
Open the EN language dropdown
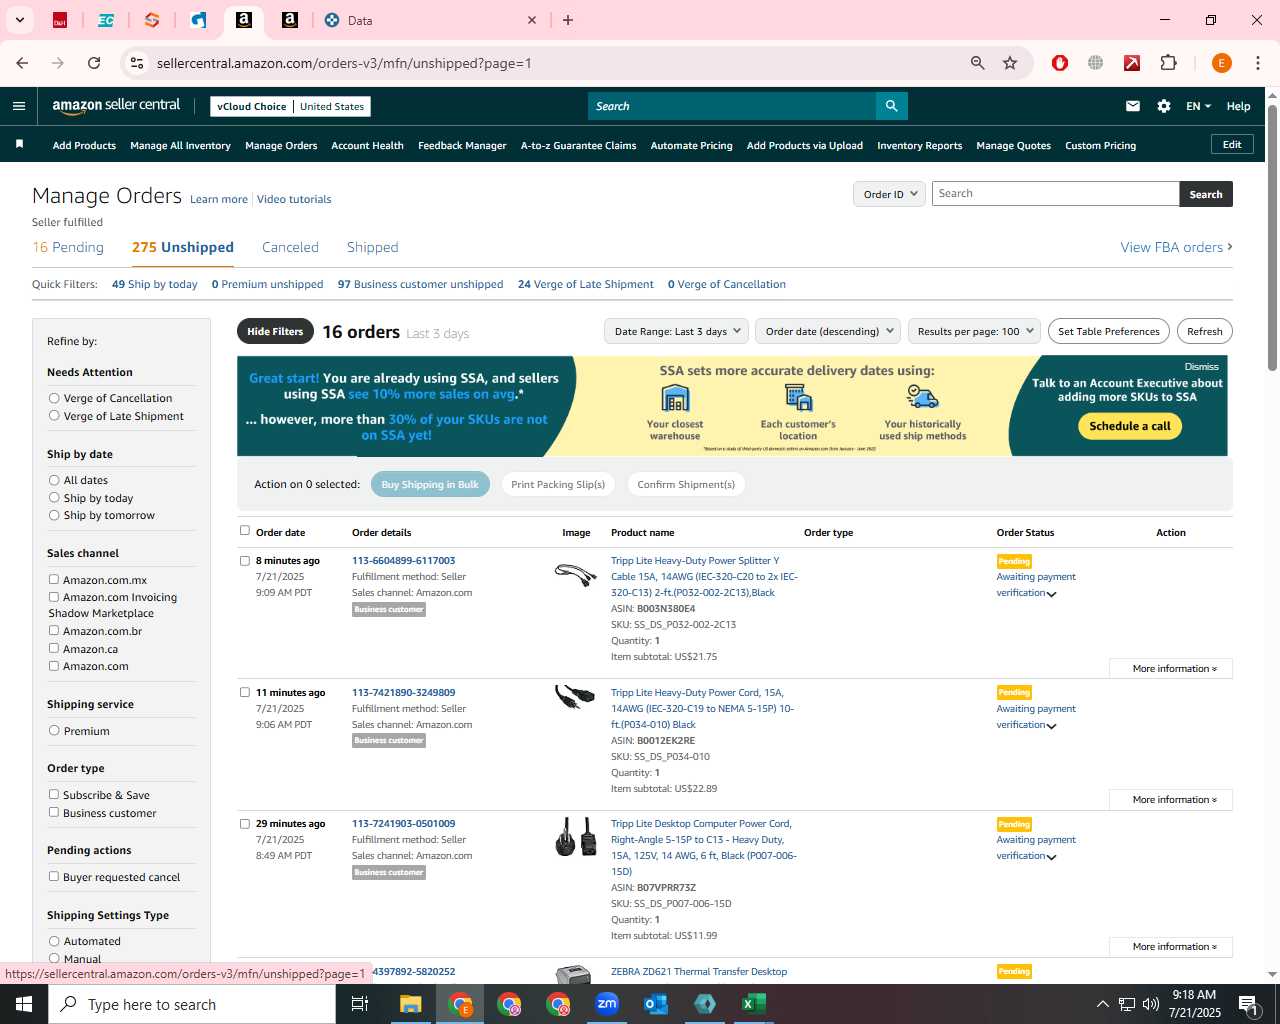point(1198,106)
